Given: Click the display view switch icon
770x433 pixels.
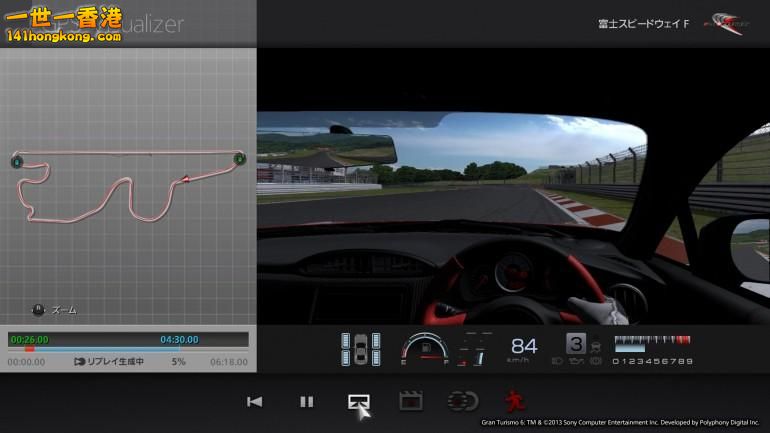Looking at the screenshot, I should [358, 401].
